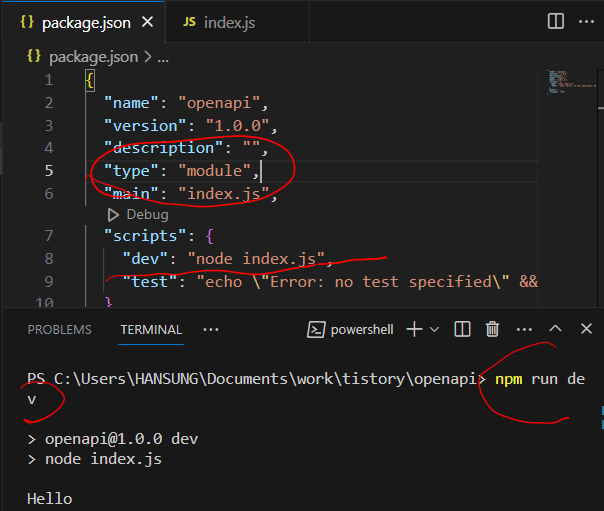Click the Debug play triangle icon
The image size is (604, 511).
point(113,215)
